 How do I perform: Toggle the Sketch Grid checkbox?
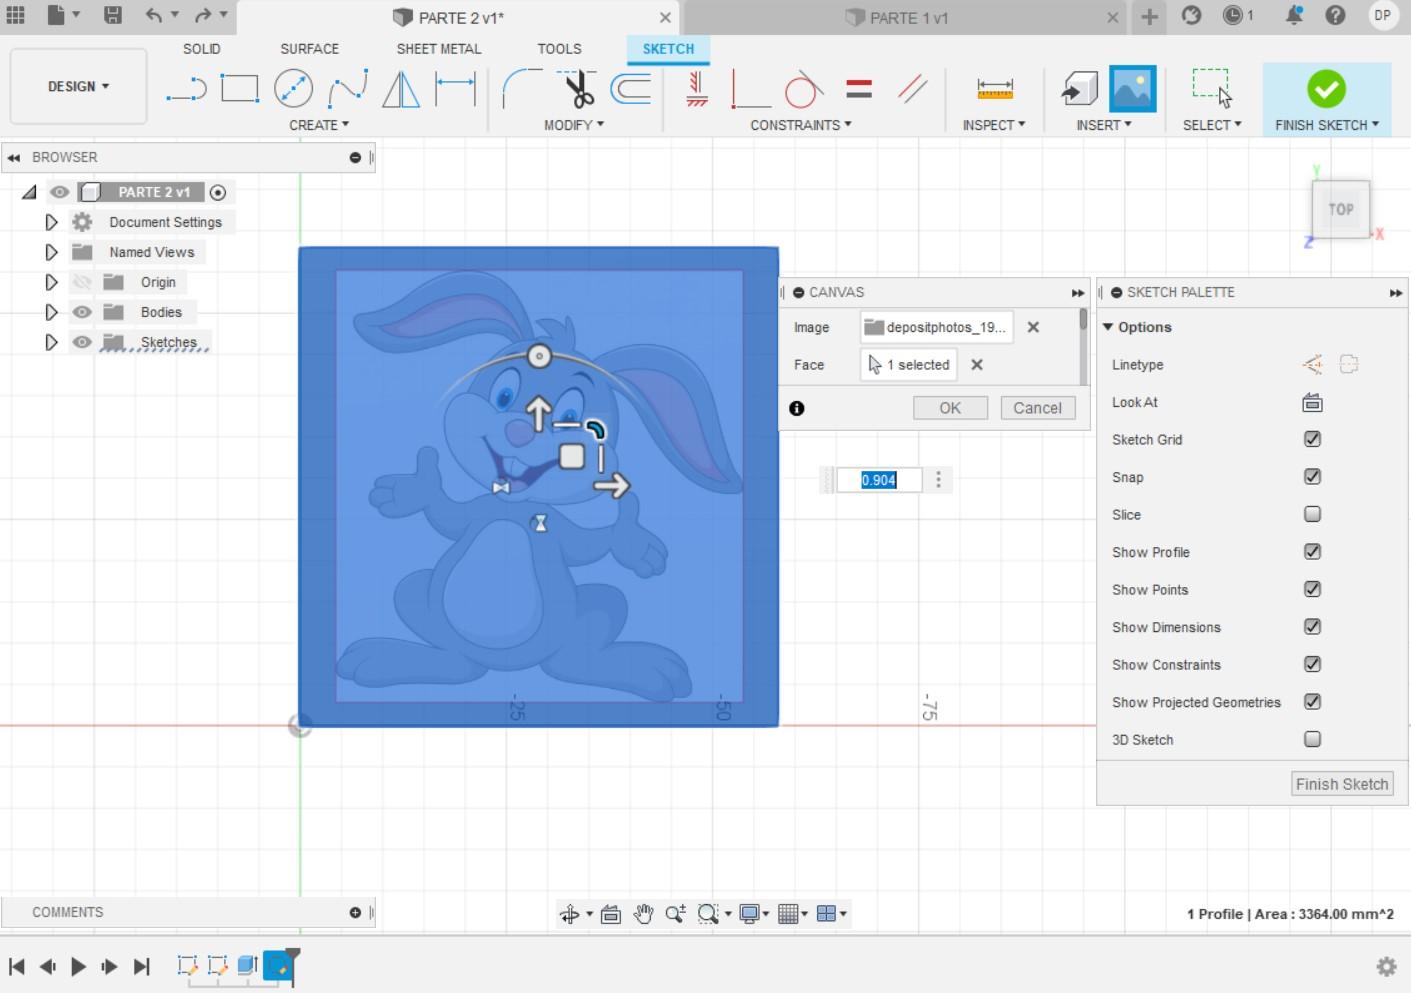pyautogui.click(x=1312, y=439)
